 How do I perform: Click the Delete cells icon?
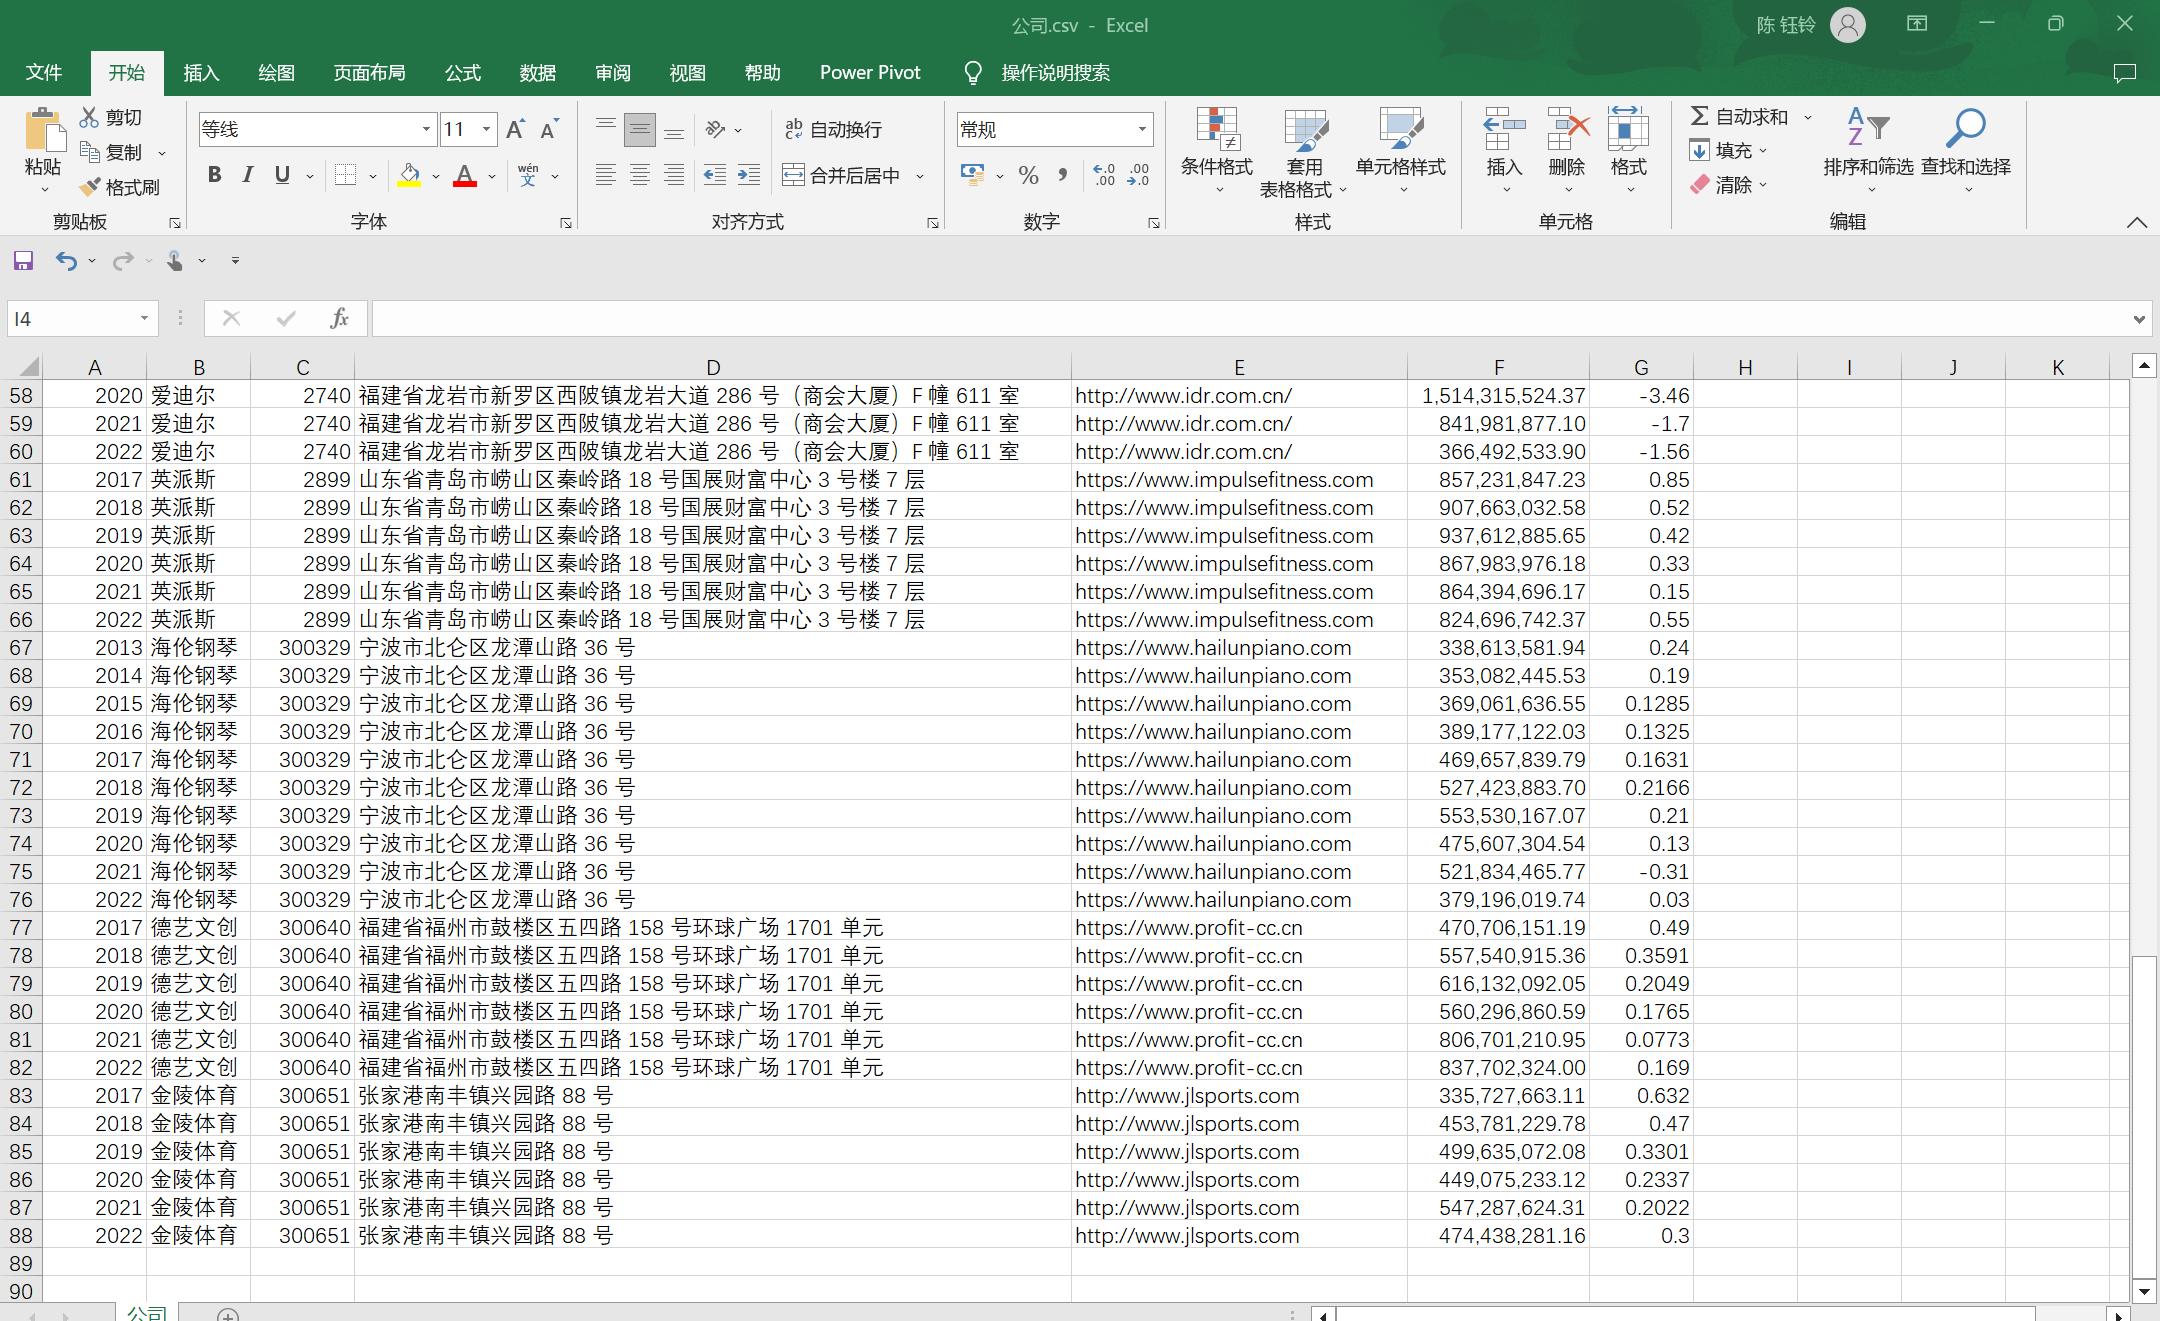1567,130
